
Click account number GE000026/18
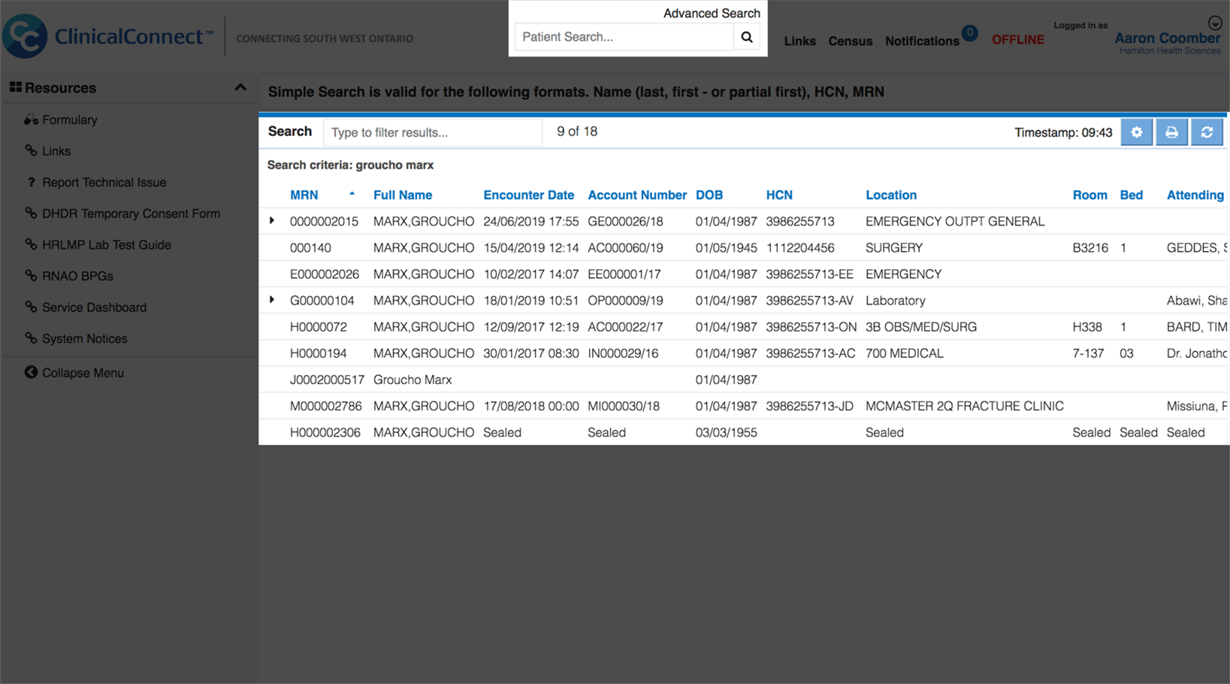625,221
